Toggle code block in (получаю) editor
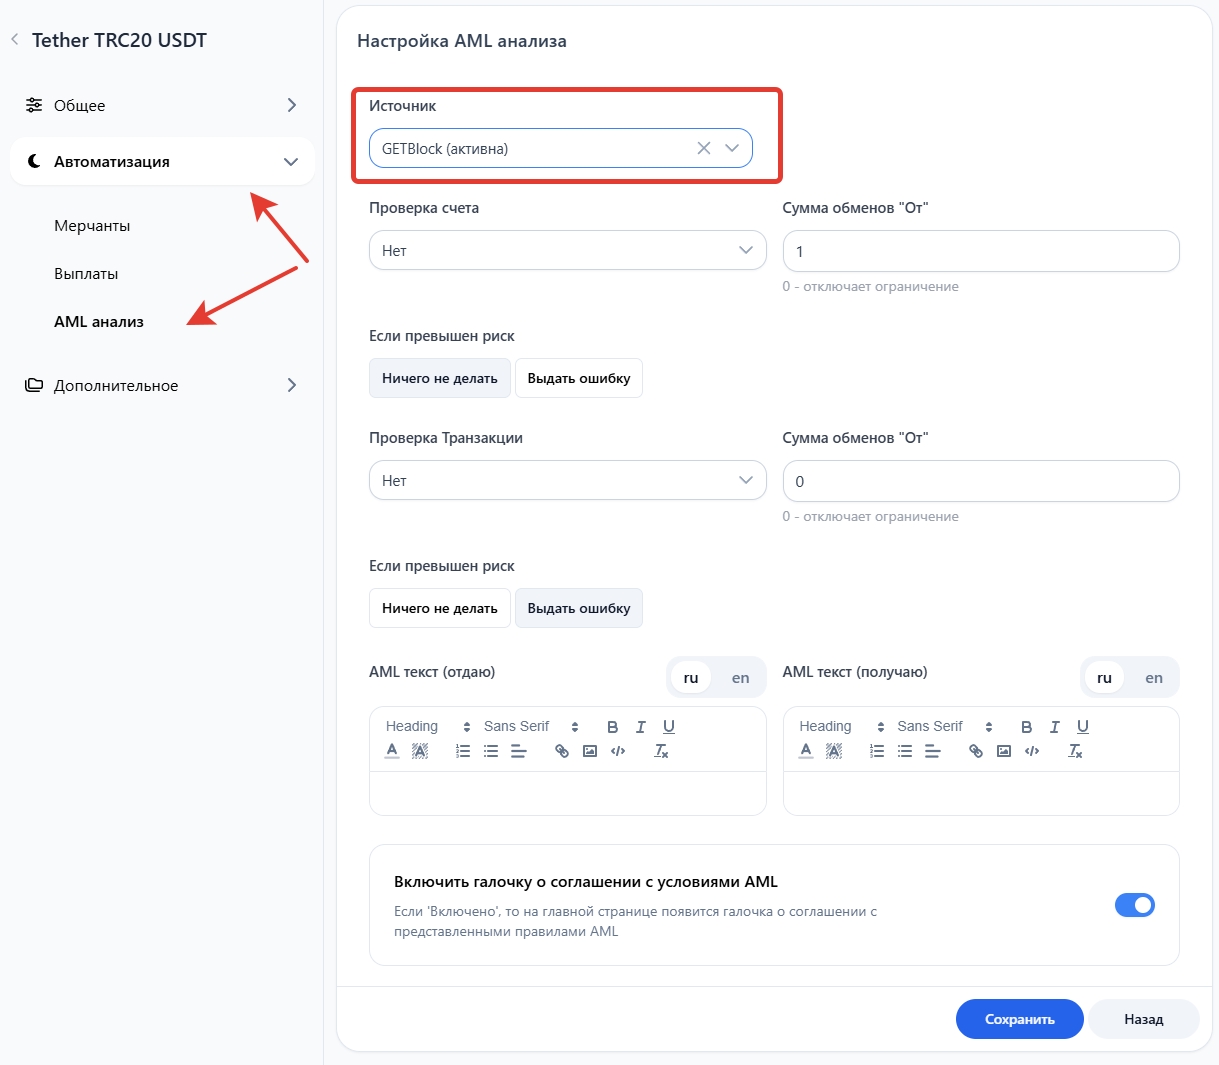 (x=1032, y=751)
